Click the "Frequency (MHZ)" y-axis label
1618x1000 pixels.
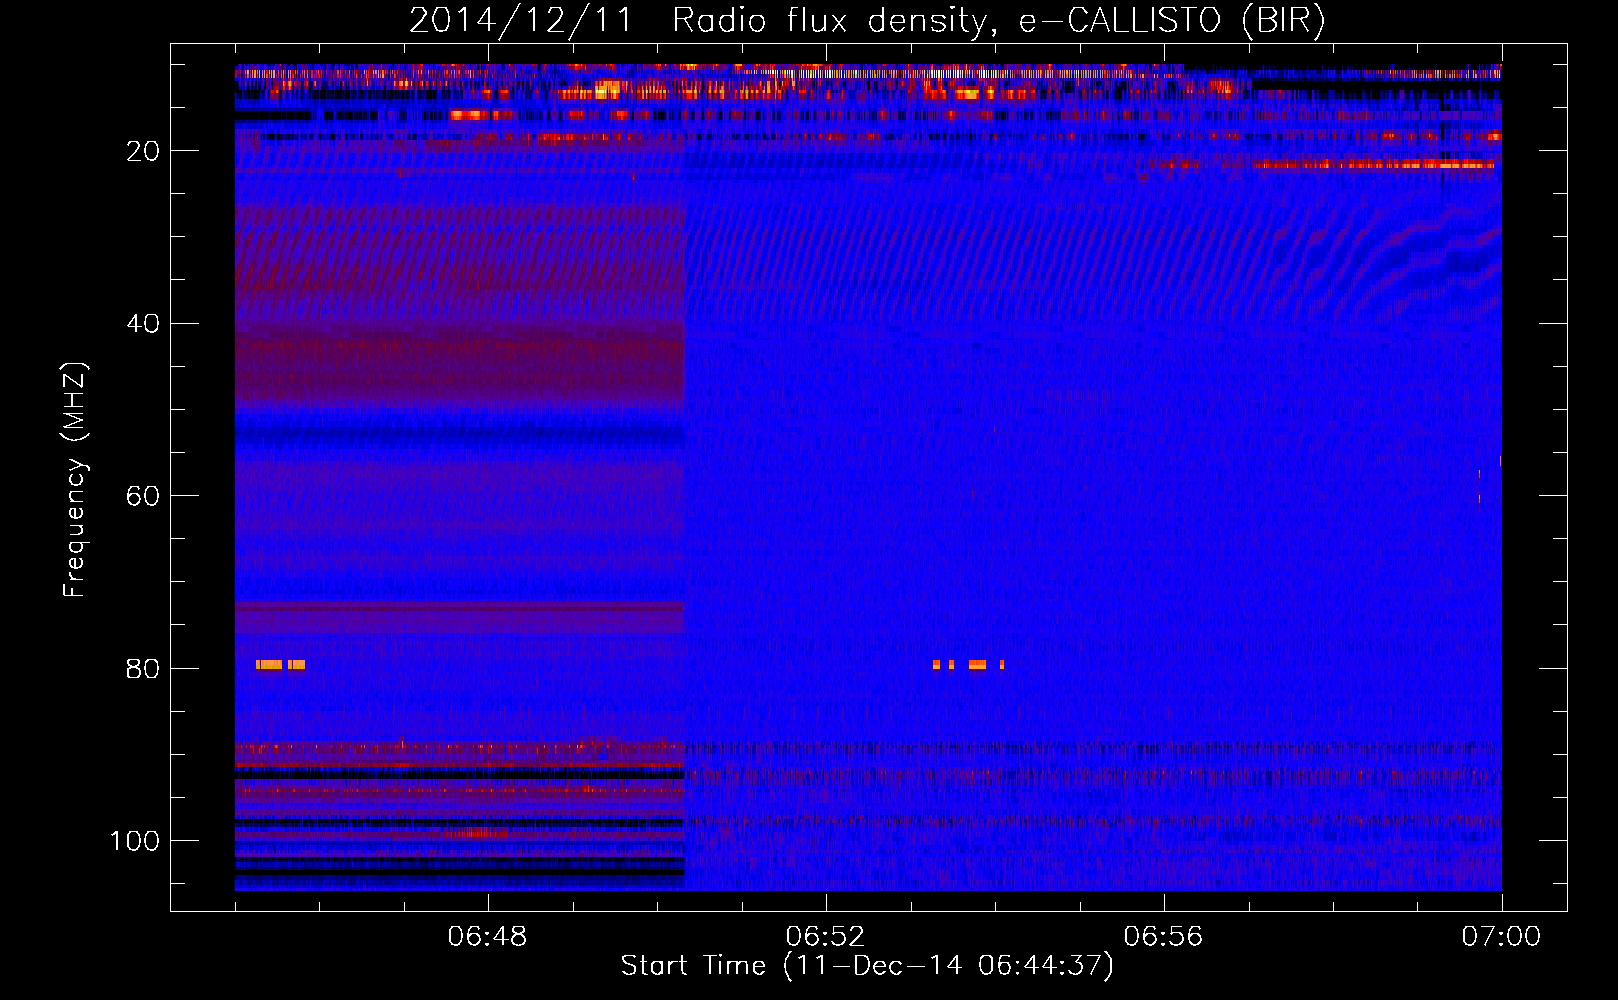(75, 480)
